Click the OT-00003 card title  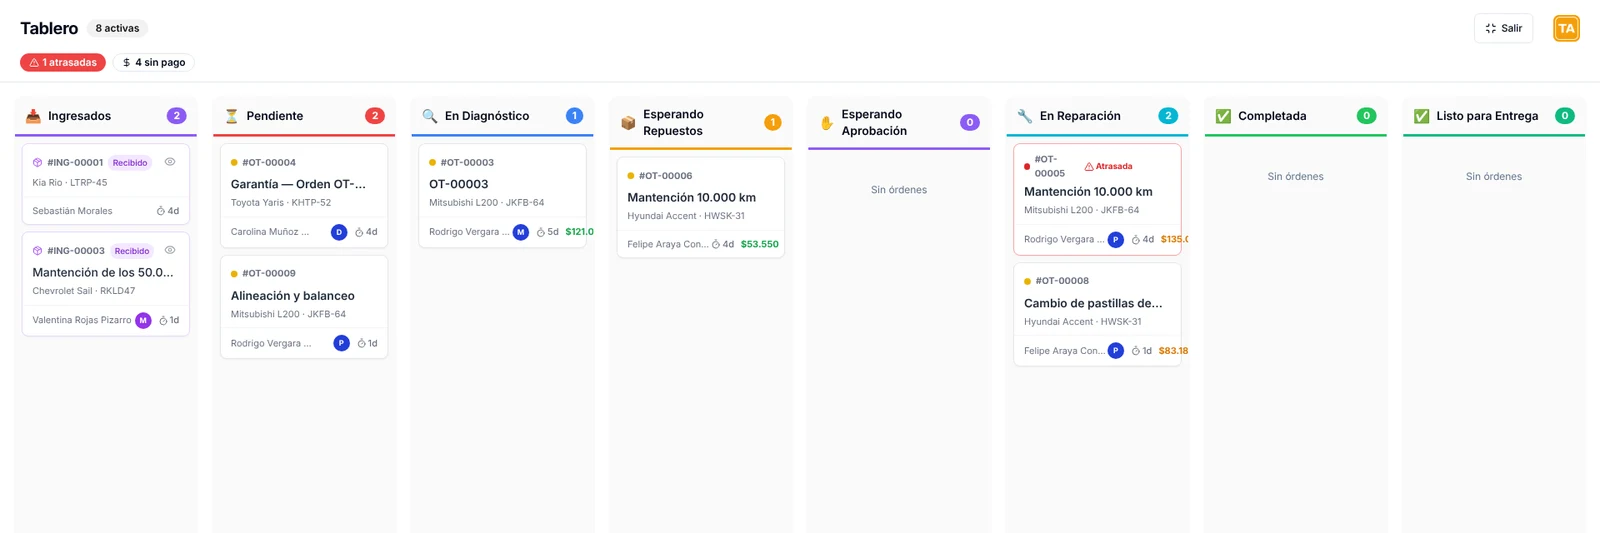pos(459,184)
